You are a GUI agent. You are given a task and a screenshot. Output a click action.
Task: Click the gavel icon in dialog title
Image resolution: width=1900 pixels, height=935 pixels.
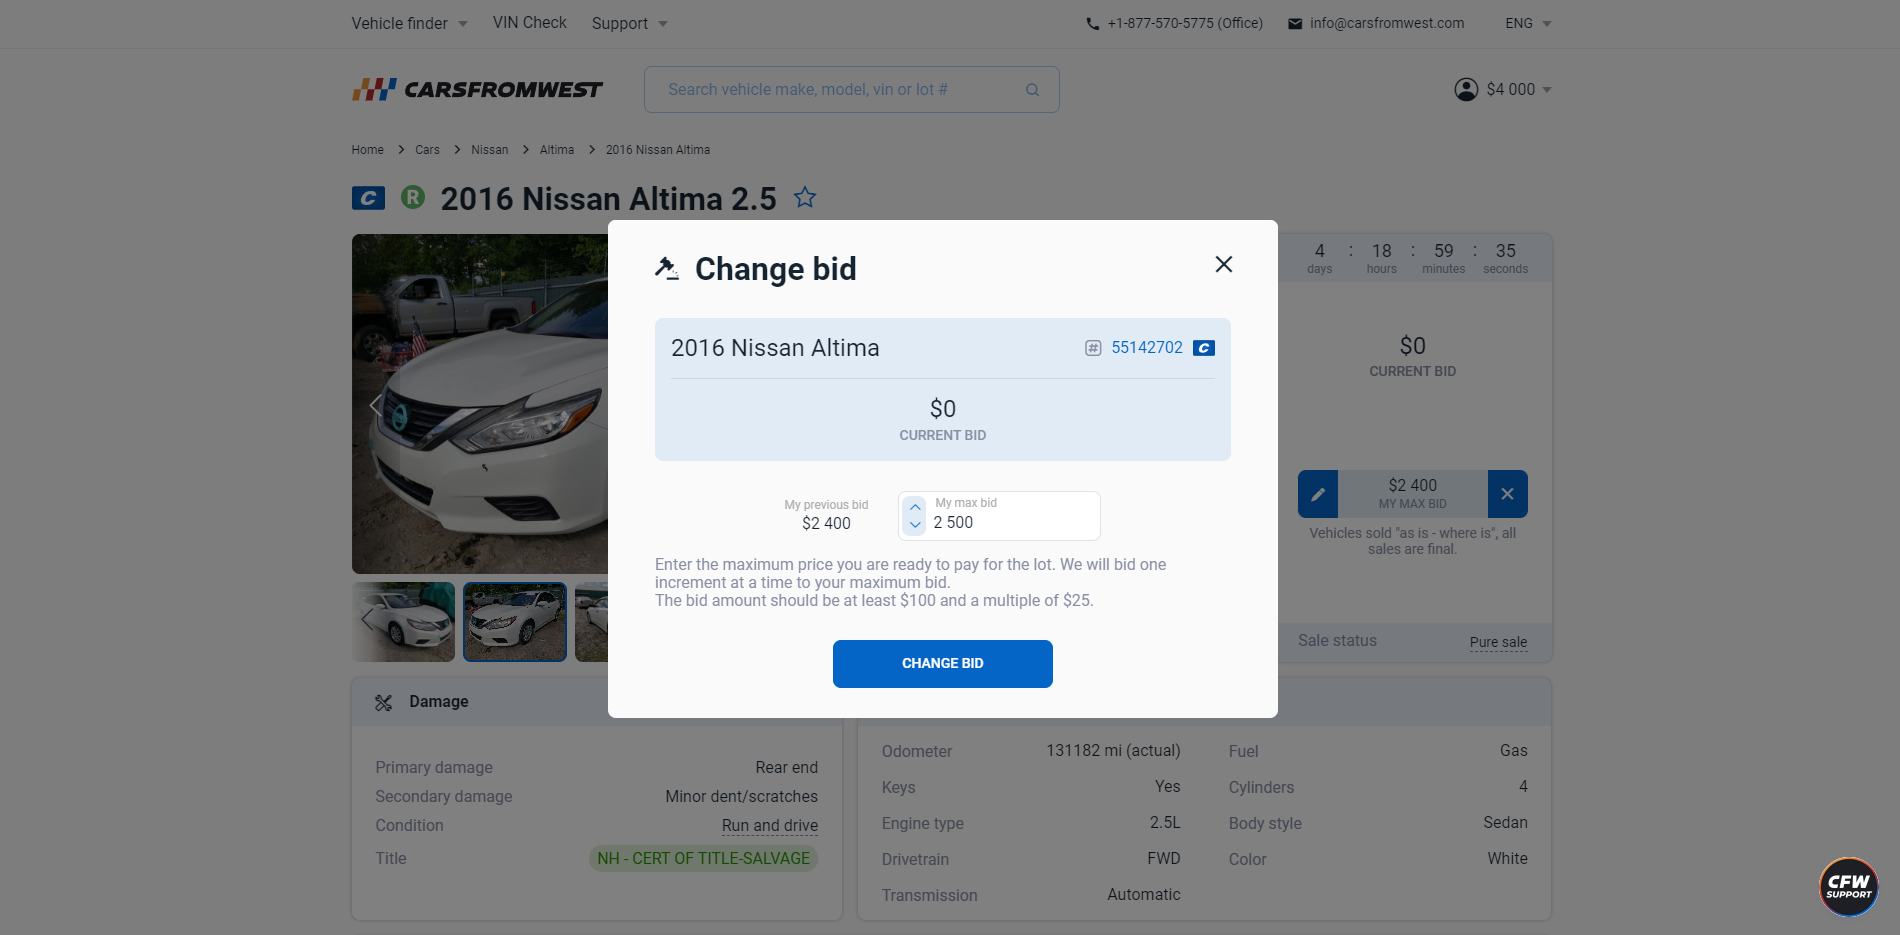(x=667, y=268)
